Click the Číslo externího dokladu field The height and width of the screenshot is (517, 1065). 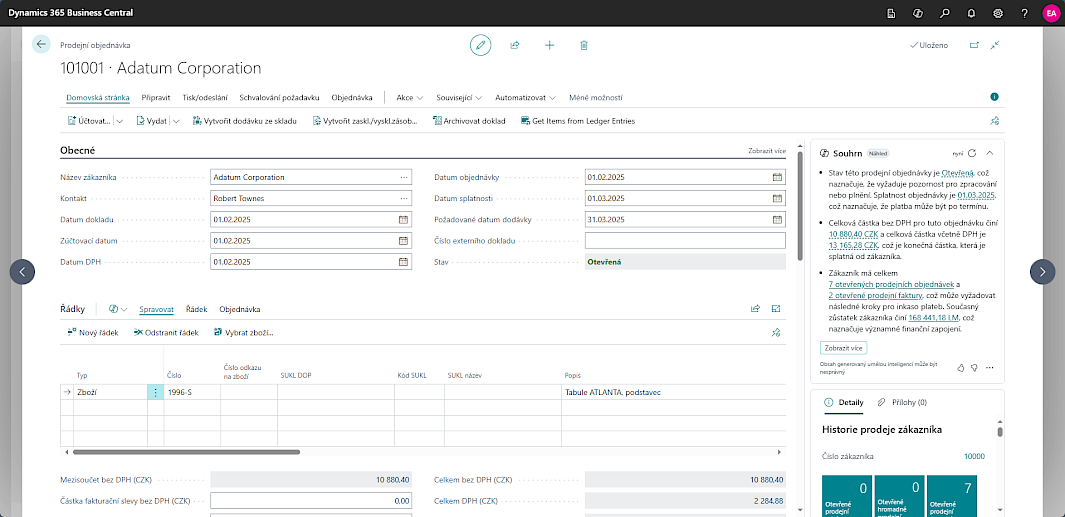684,240
